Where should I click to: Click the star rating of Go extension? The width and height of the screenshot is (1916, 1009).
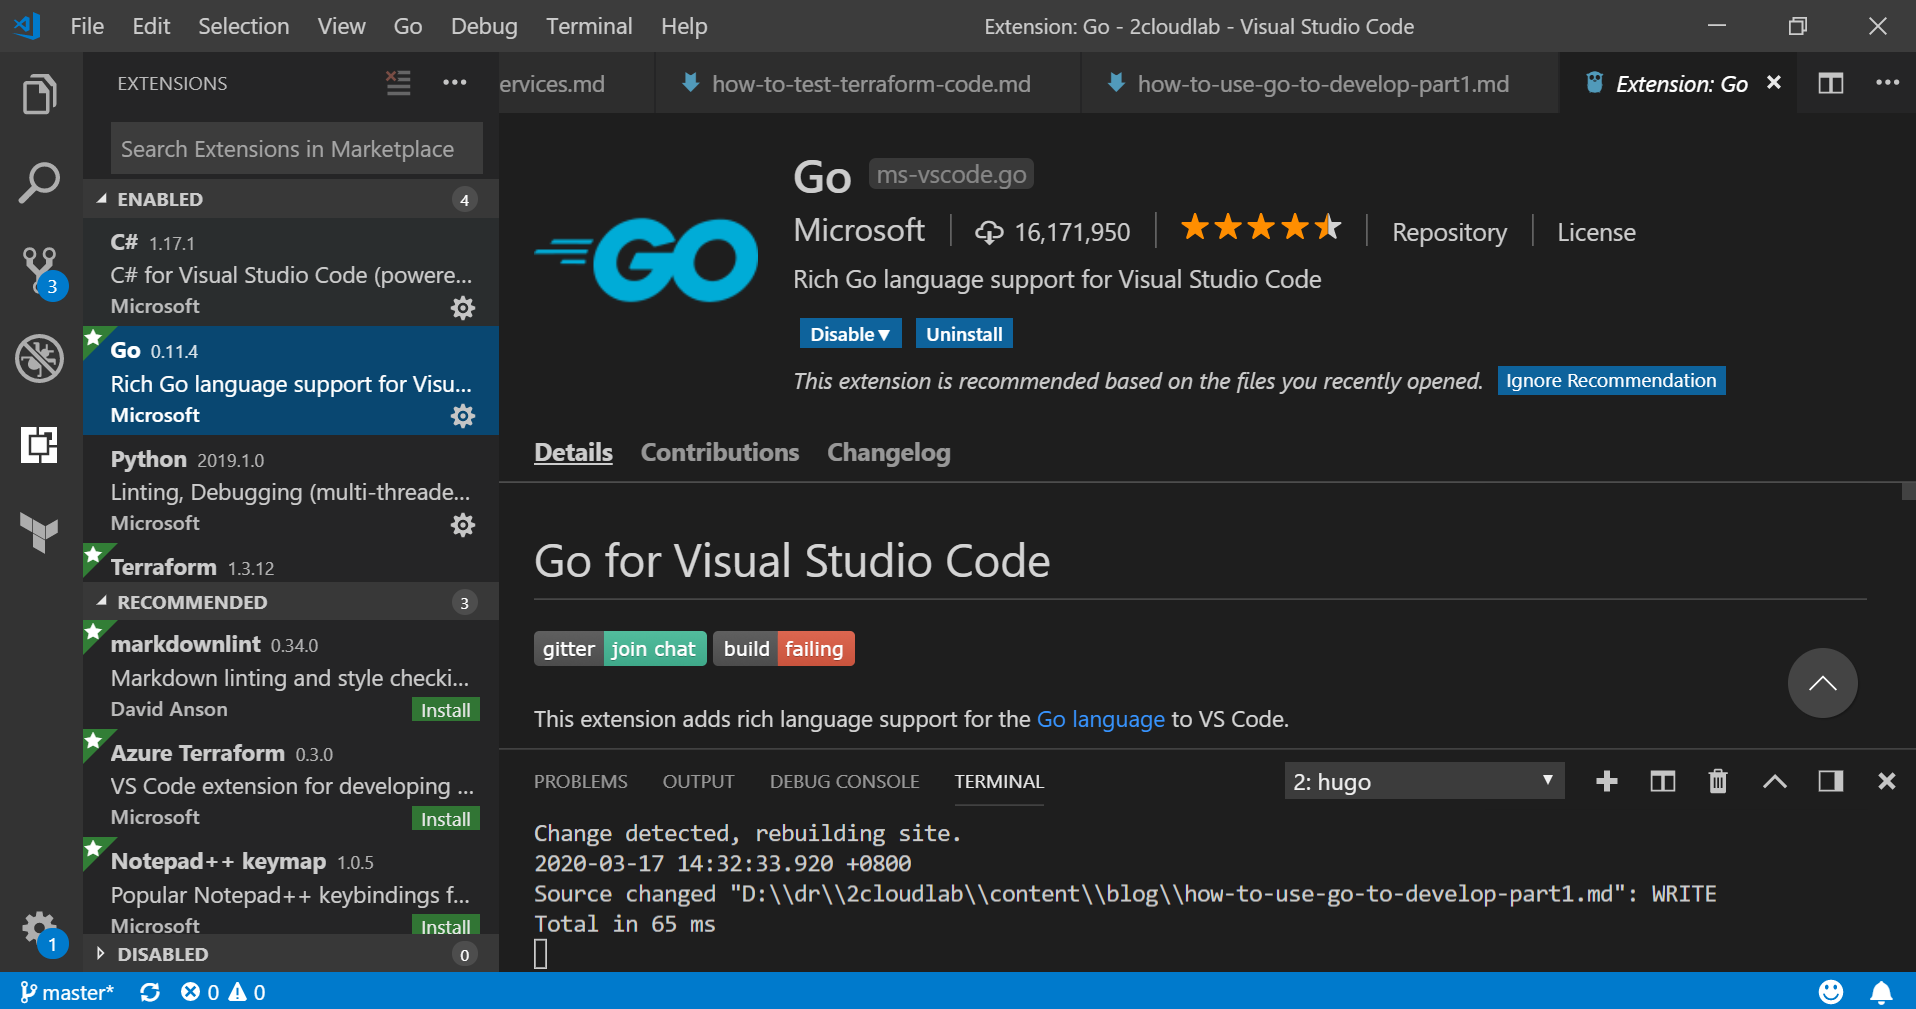point(1261,227)
